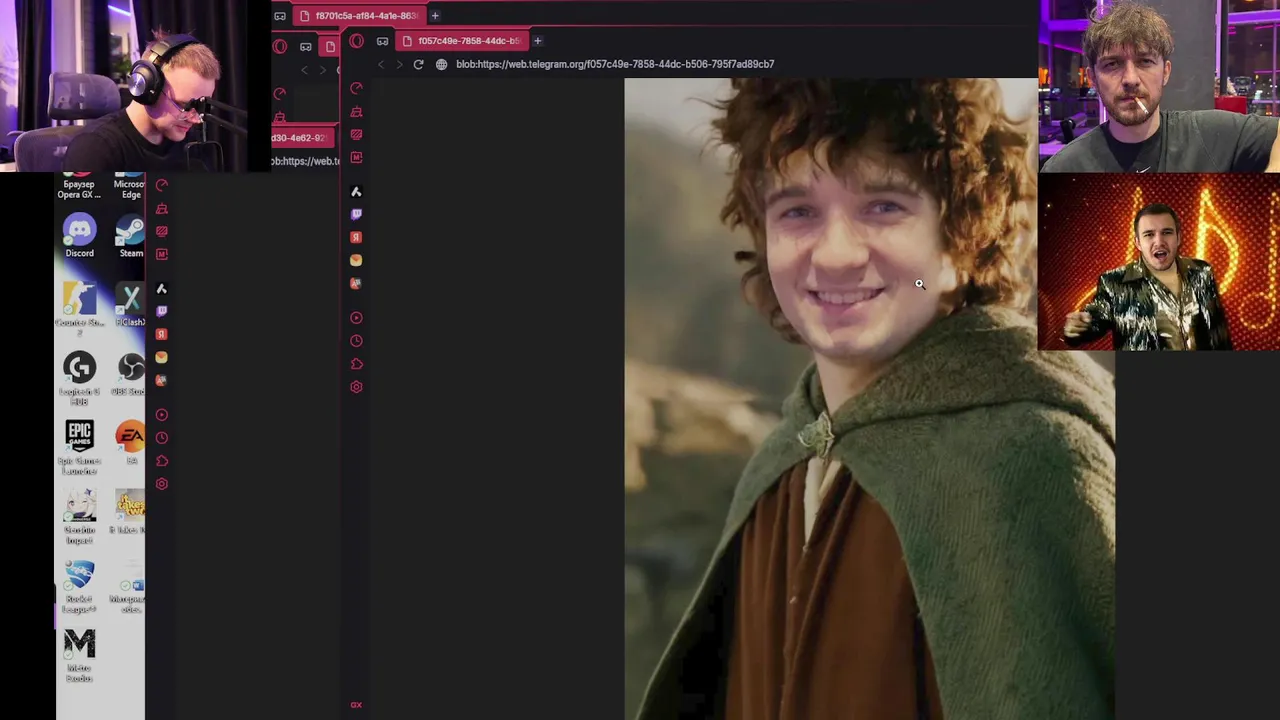Open History in d30-4e62 window sidebar
Screen dimensions: 1280x720
coord(162,438)
